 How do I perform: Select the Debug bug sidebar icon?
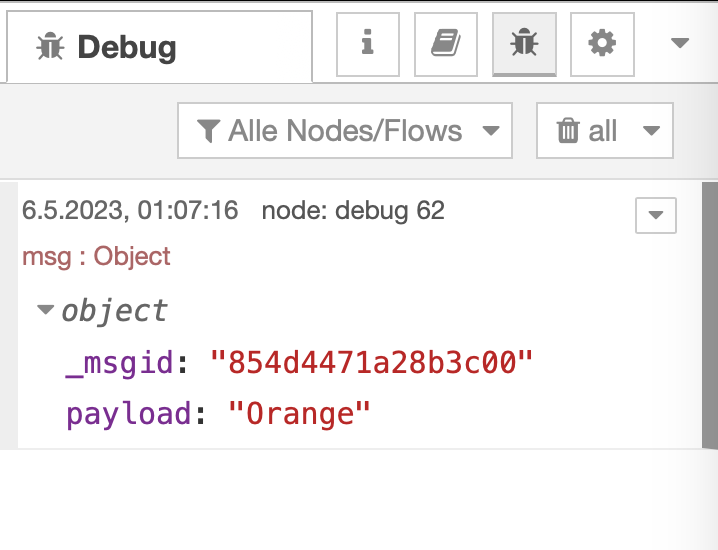(524, 44)
